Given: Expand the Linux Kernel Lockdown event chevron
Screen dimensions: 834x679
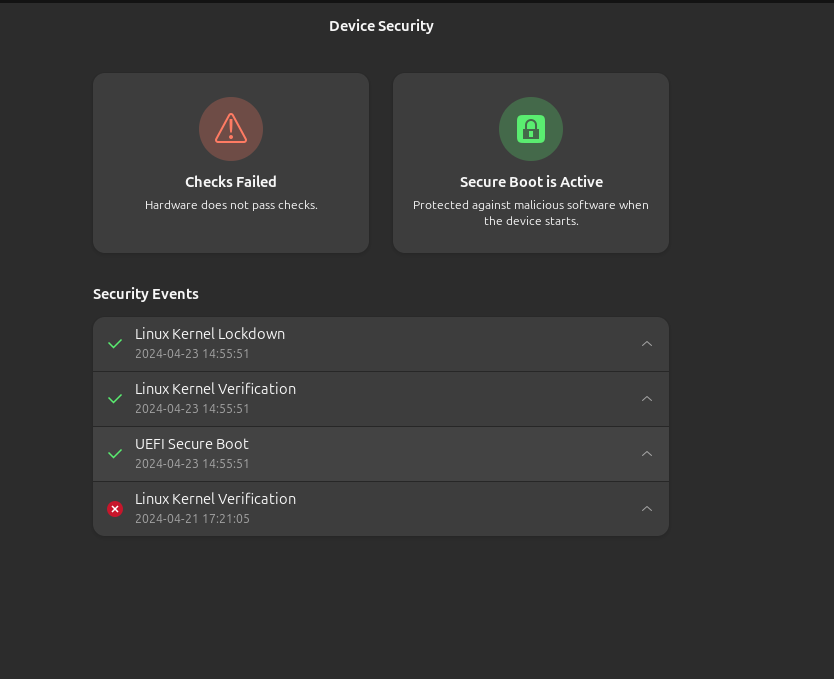Looking at the screenshot, I should [647, 344].
